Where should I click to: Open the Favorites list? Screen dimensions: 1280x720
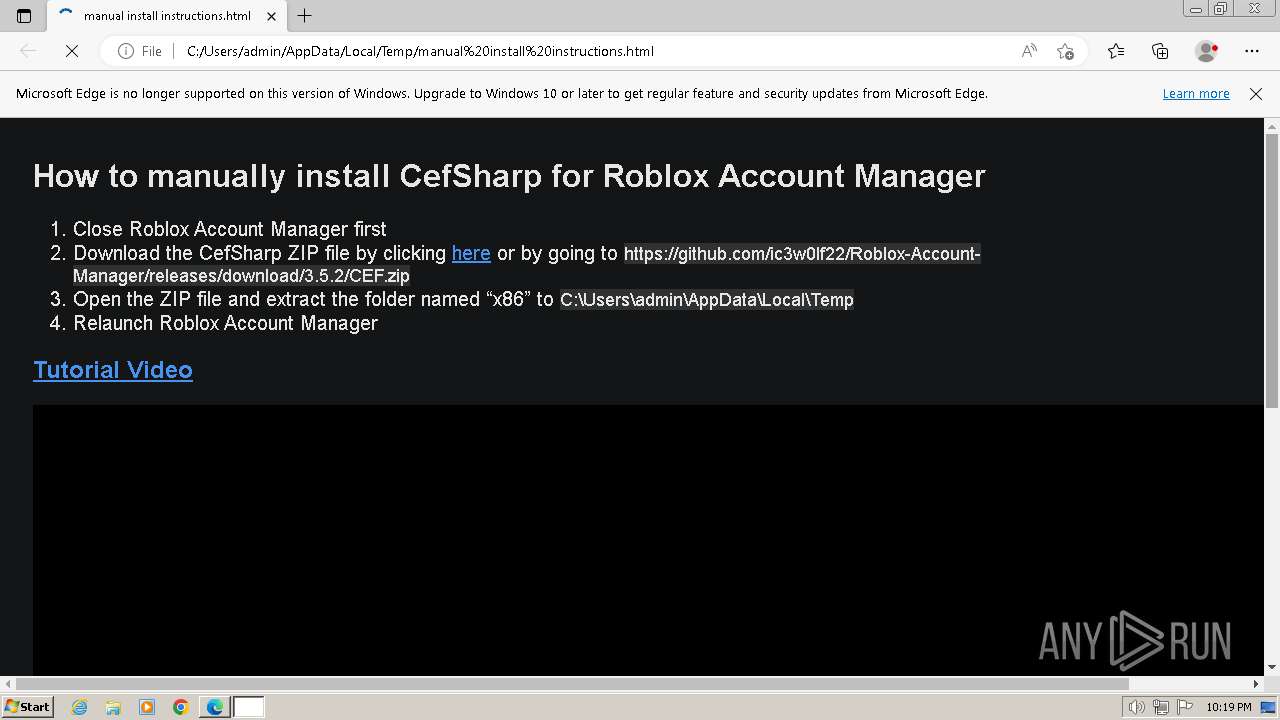point(1116,51)
